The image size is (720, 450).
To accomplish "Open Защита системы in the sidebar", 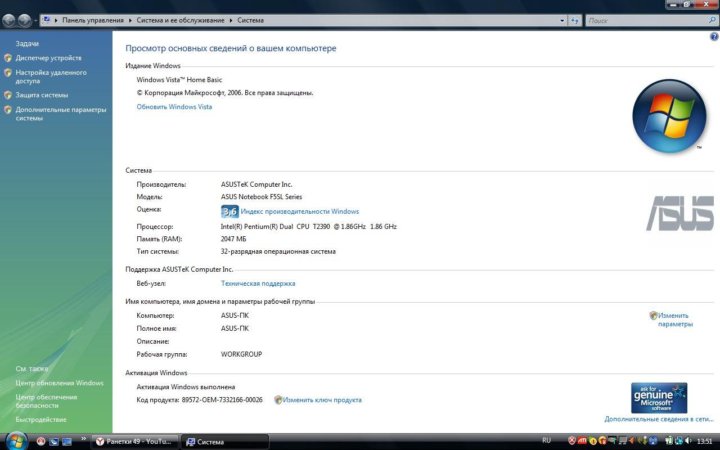I will pos(42,95).
